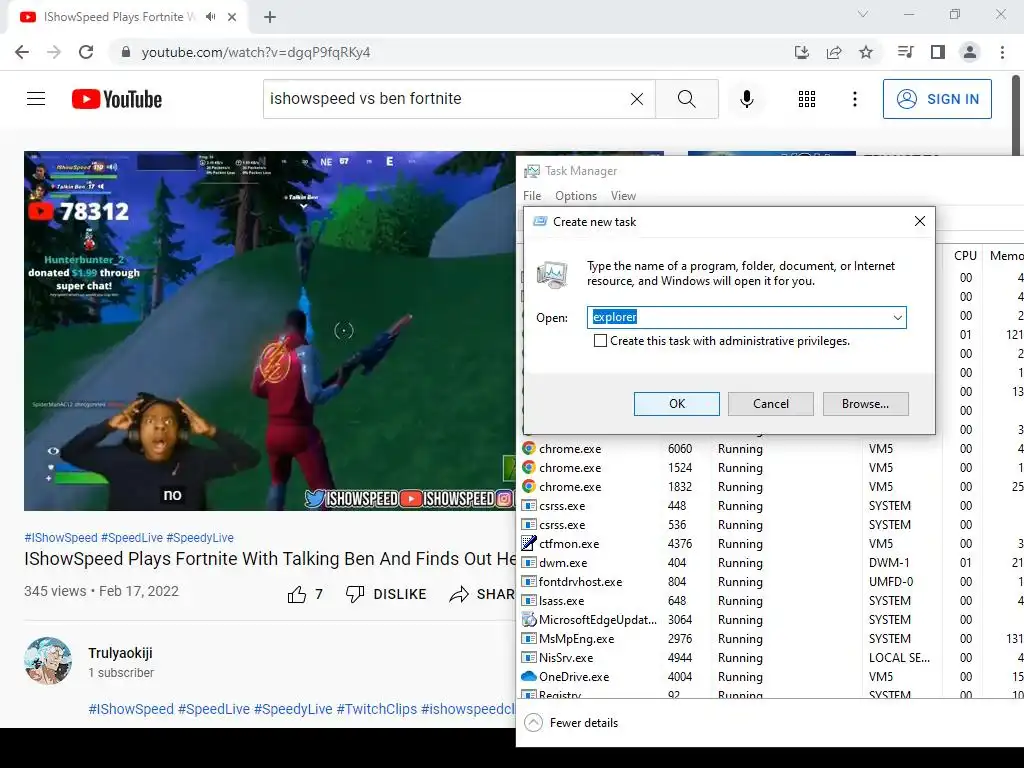Viewport: 1024px width, 768px height.
Task: Select the fontdrvhost.exe process row
Action: point(771,581)
